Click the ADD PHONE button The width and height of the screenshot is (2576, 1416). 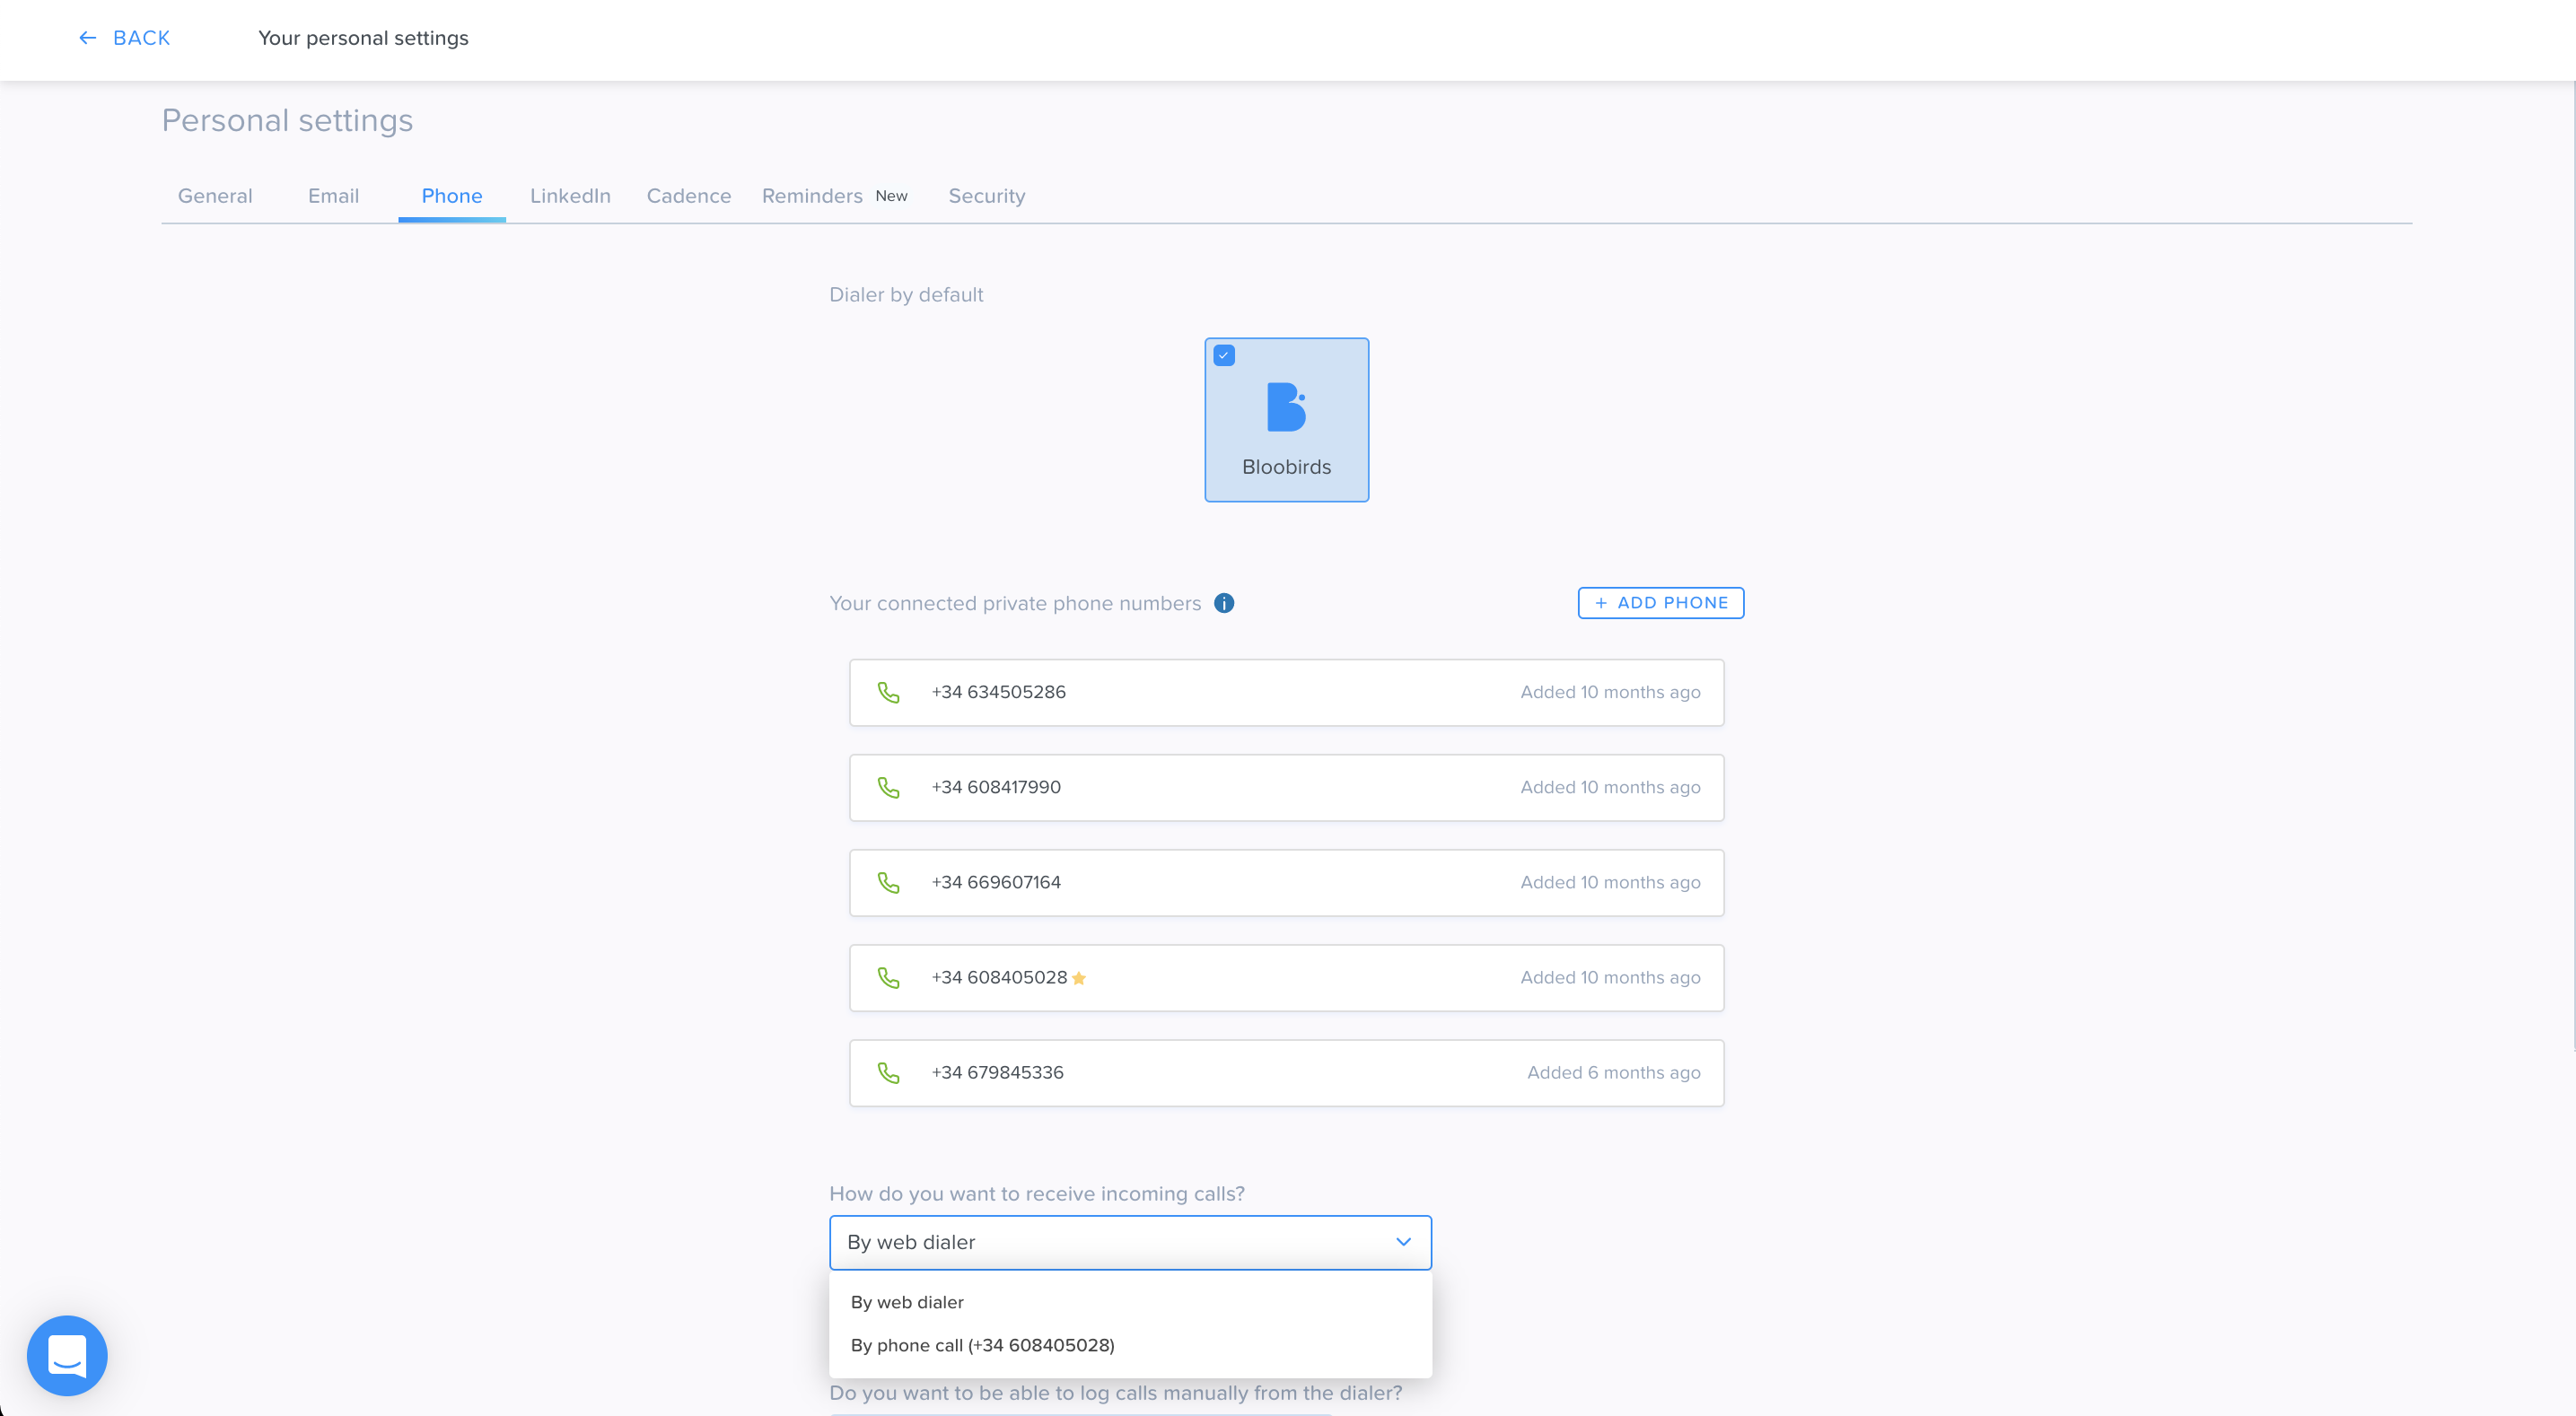click(1661, 603)
